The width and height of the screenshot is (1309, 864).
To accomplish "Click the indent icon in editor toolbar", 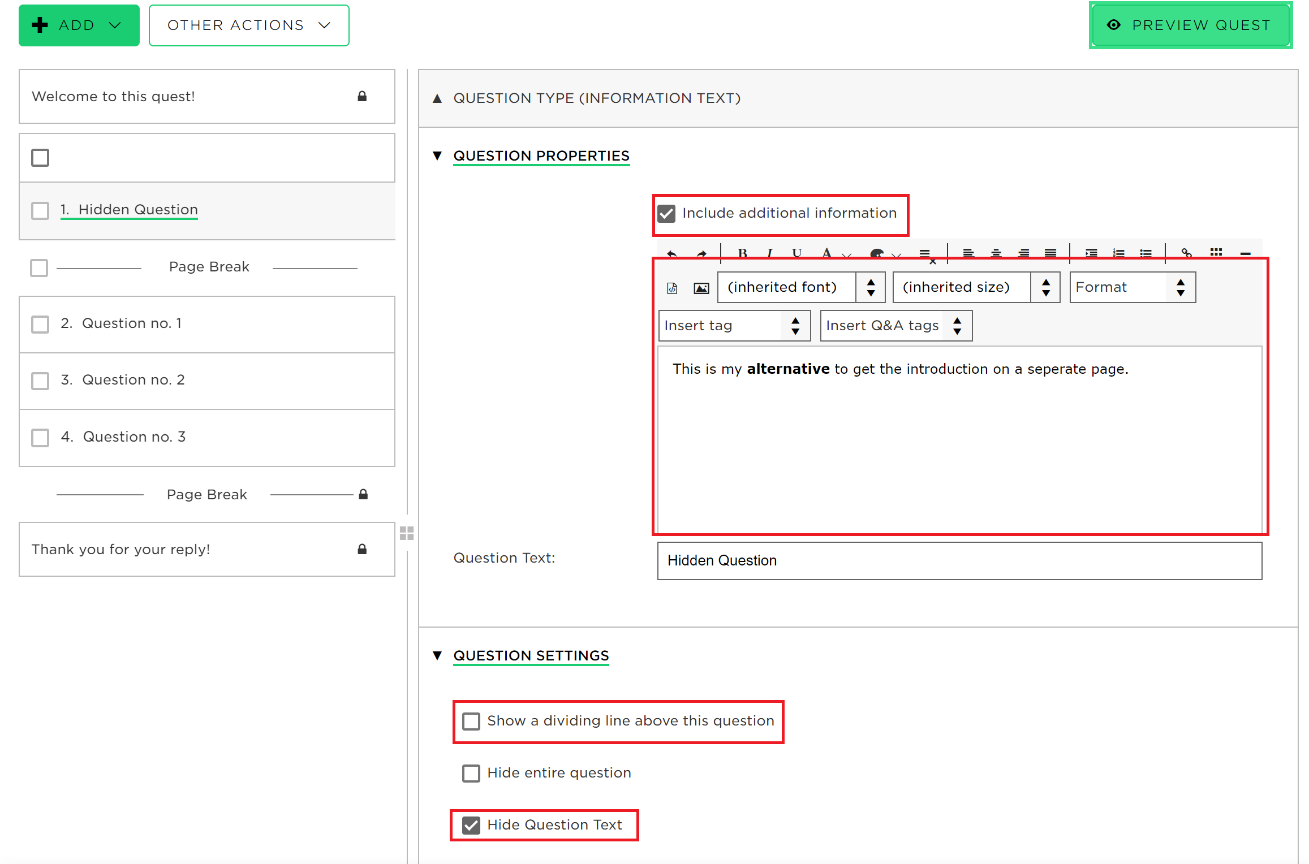I will tap(1091, 254).
